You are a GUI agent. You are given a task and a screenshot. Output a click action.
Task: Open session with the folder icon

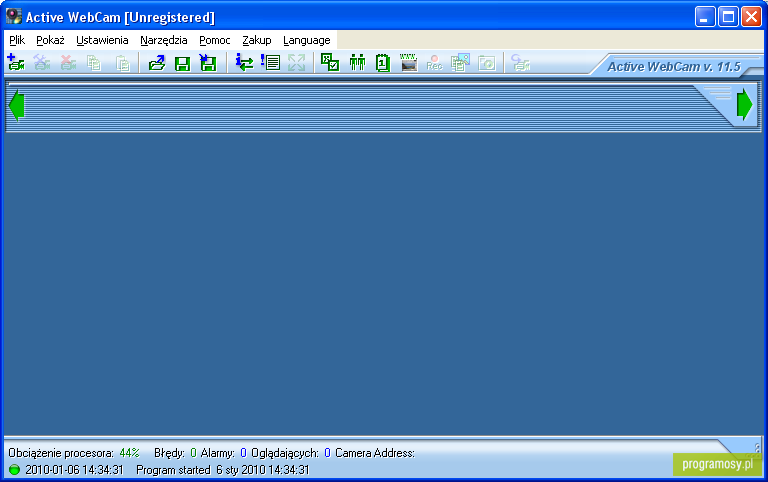coord(157,63)
